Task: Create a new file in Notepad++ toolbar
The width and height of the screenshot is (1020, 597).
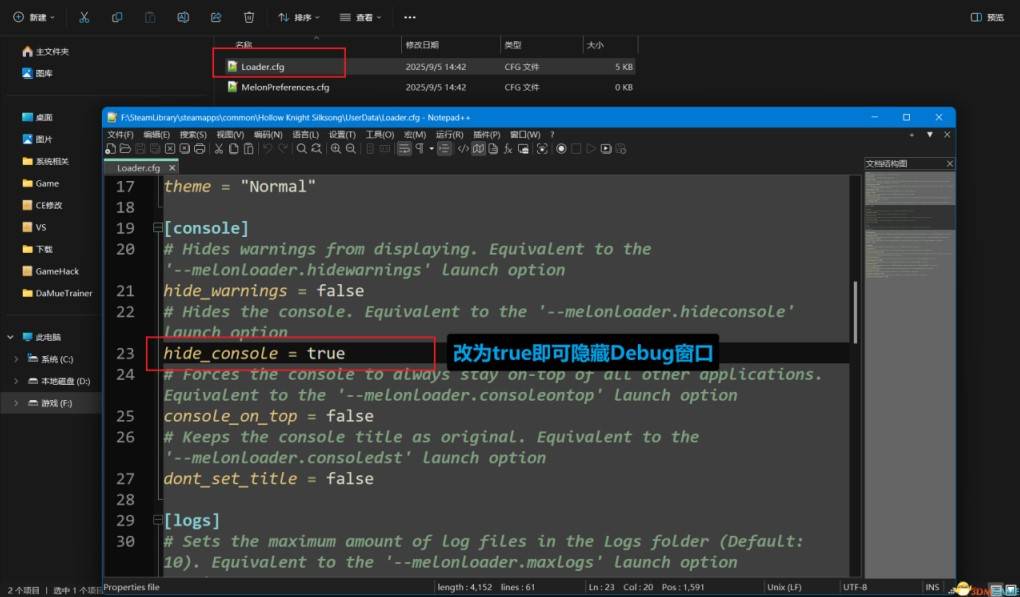Action: coord(111,149)
